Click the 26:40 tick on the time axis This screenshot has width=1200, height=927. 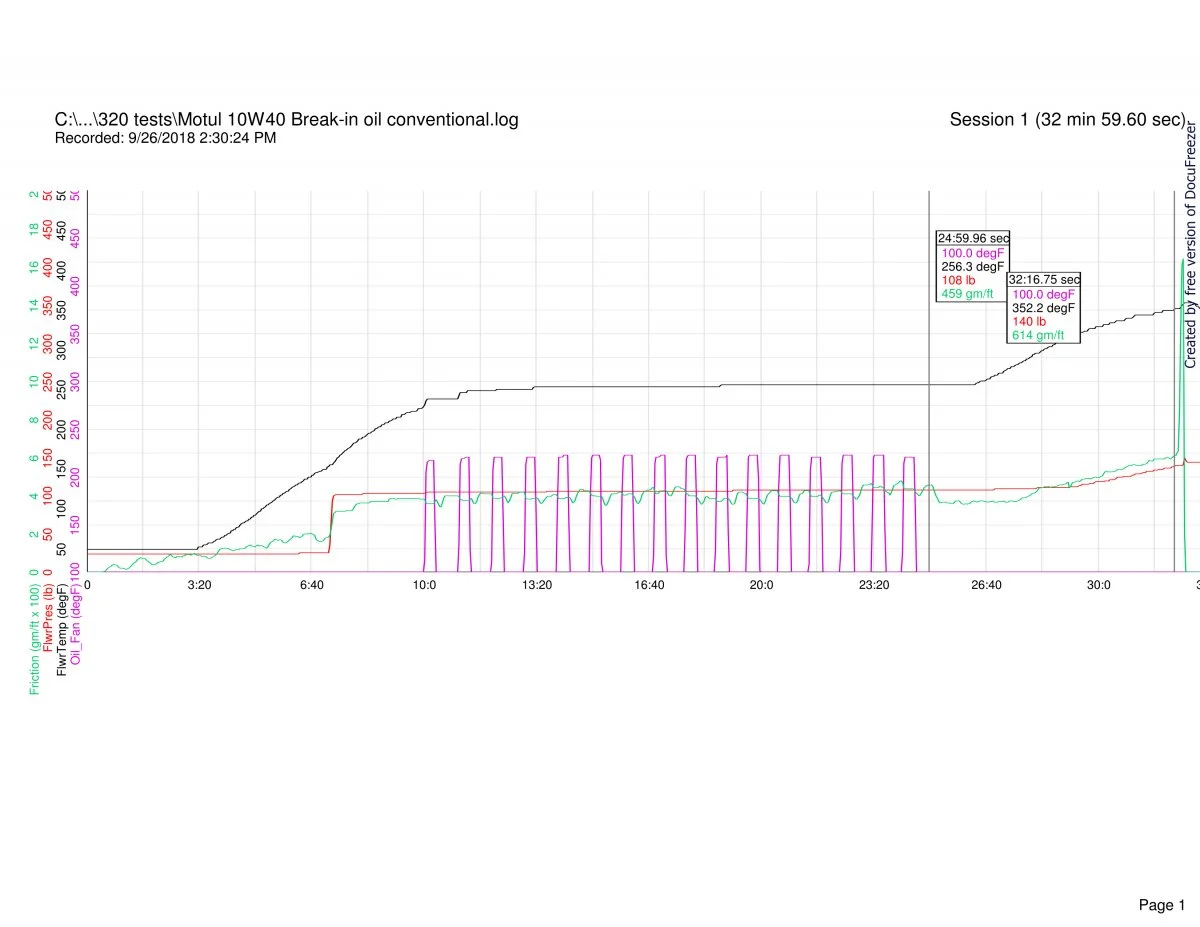coord(986,585)
